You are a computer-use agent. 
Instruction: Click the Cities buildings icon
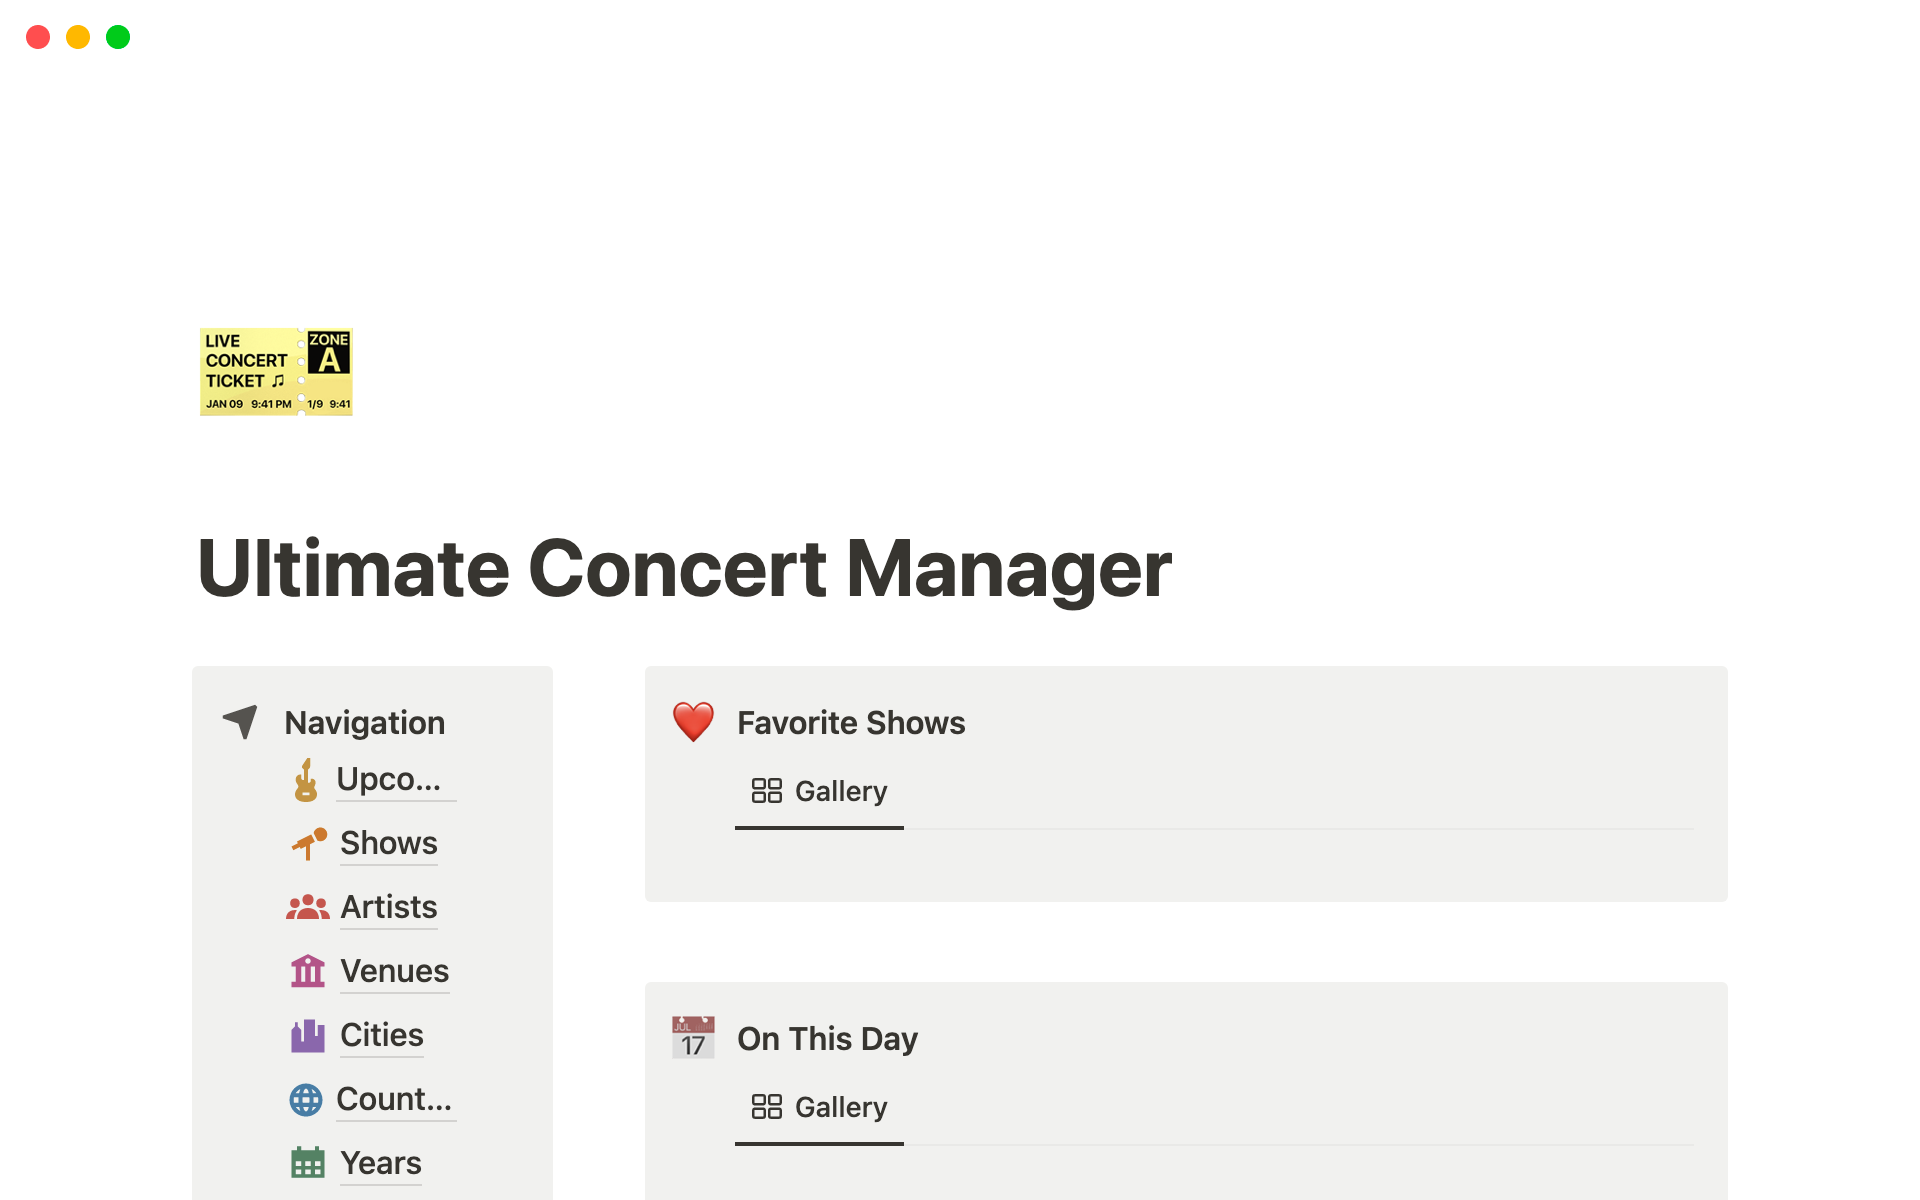[307, 1035]
